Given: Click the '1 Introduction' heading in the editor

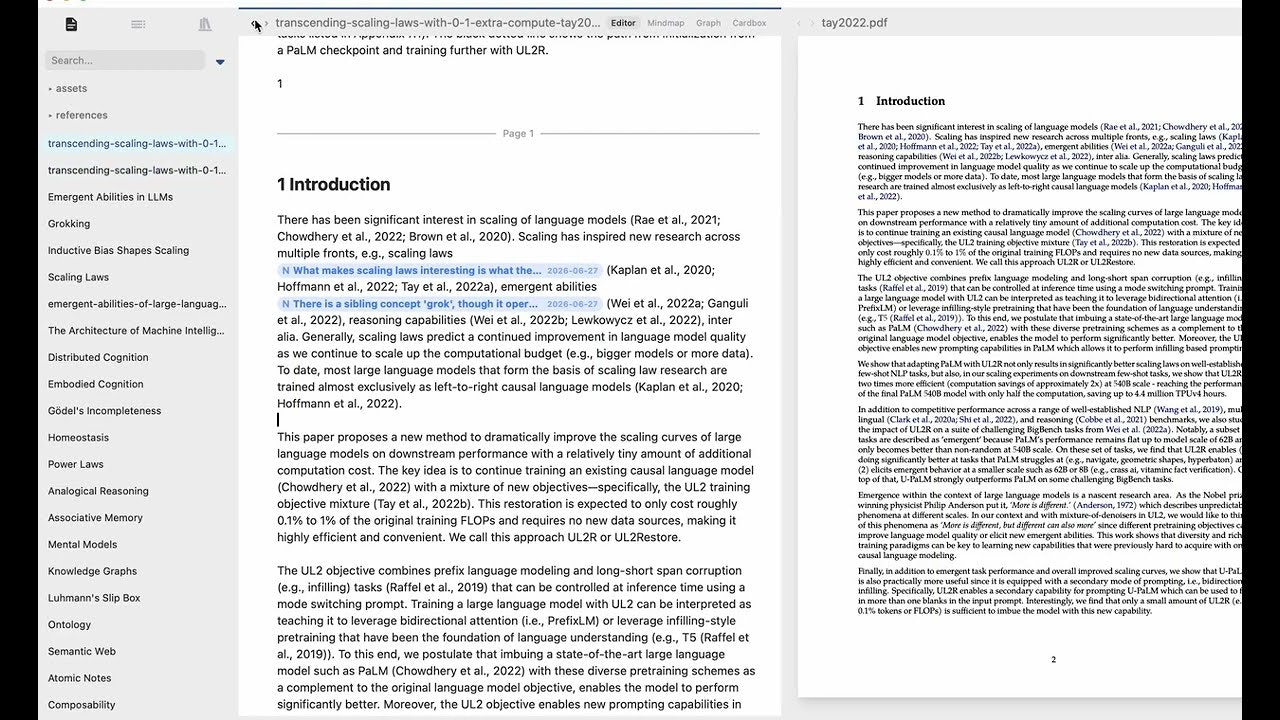Looking at the screenshot, I should pyautogui.click(x=333, y=184).
